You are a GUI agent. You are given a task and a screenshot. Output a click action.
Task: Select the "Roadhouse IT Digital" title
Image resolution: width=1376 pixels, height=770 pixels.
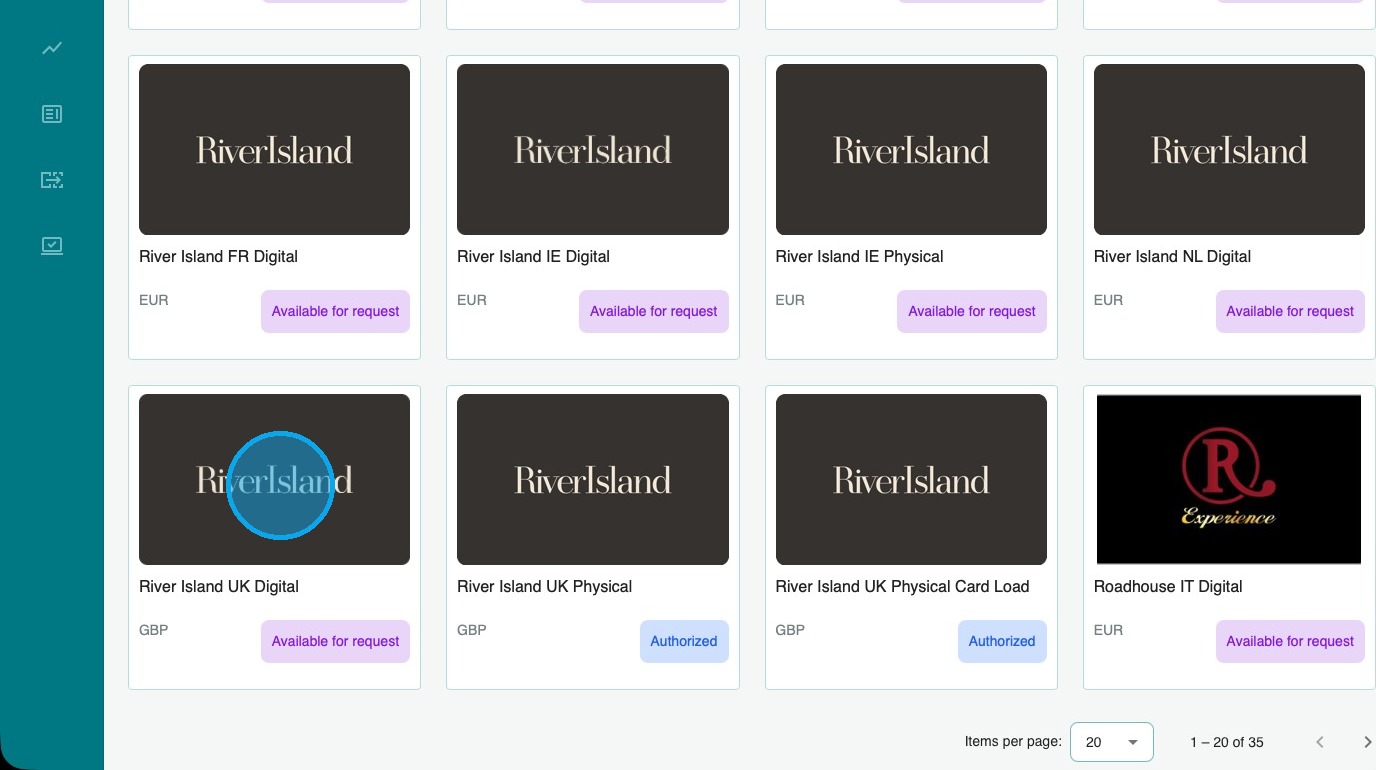pyautogui.click(x=1168, y=586)
